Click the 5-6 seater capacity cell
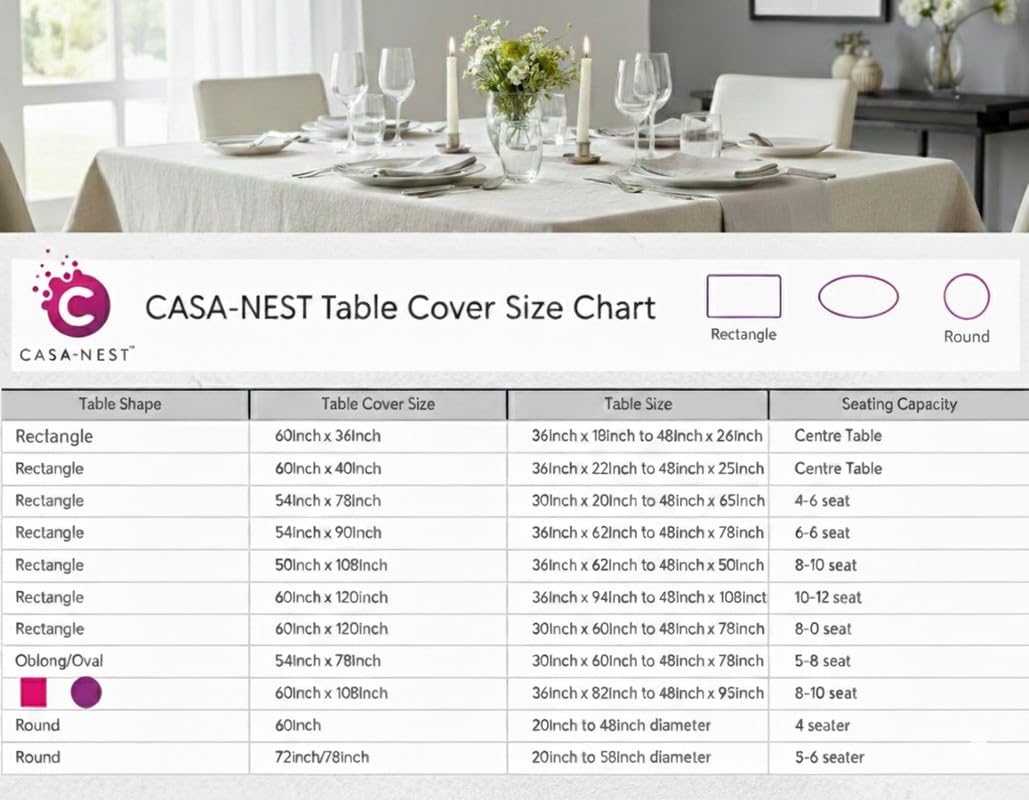Screen dimensions: 1029x800 [829, 757]
